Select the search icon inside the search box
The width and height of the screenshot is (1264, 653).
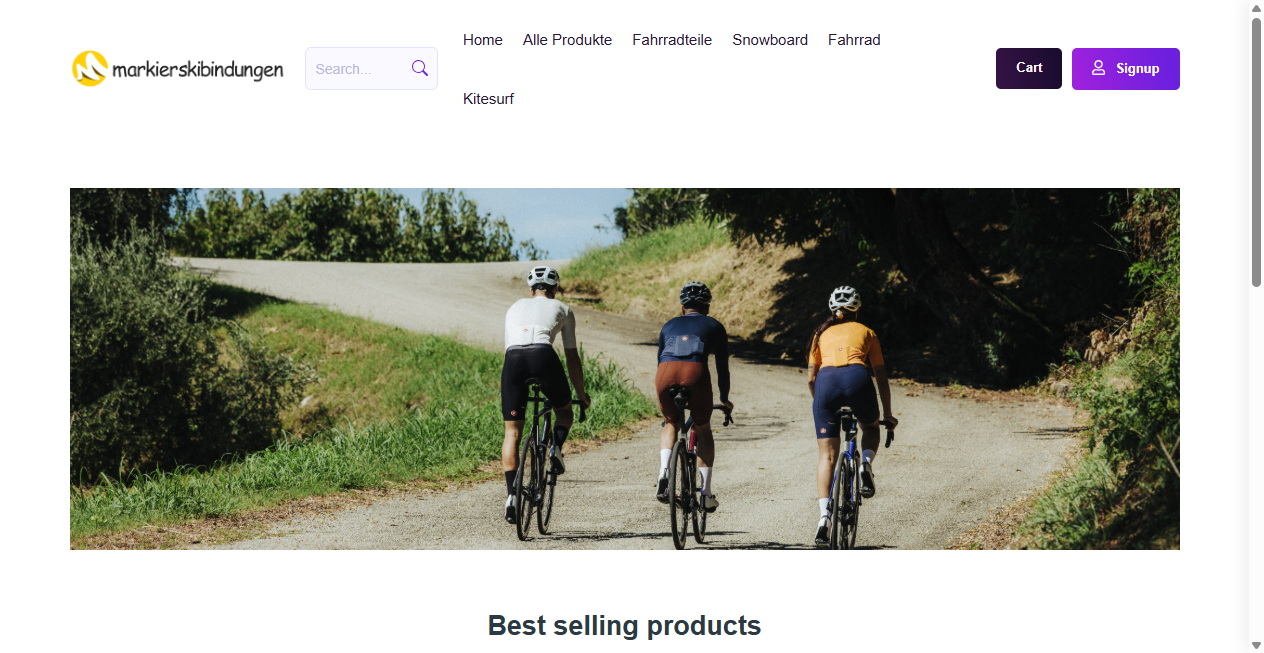[420, 68]
